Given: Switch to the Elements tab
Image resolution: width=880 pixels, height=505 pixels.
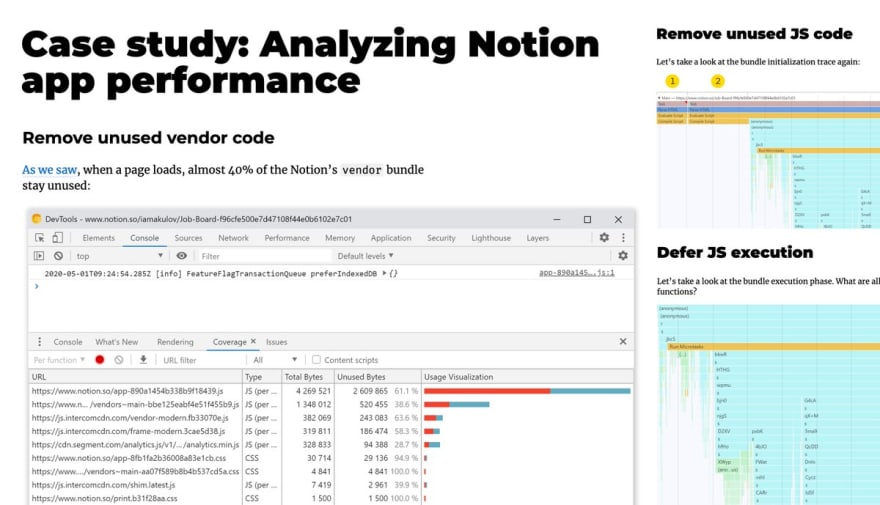Looking at the screenshot, I should (x=98, y=238).
